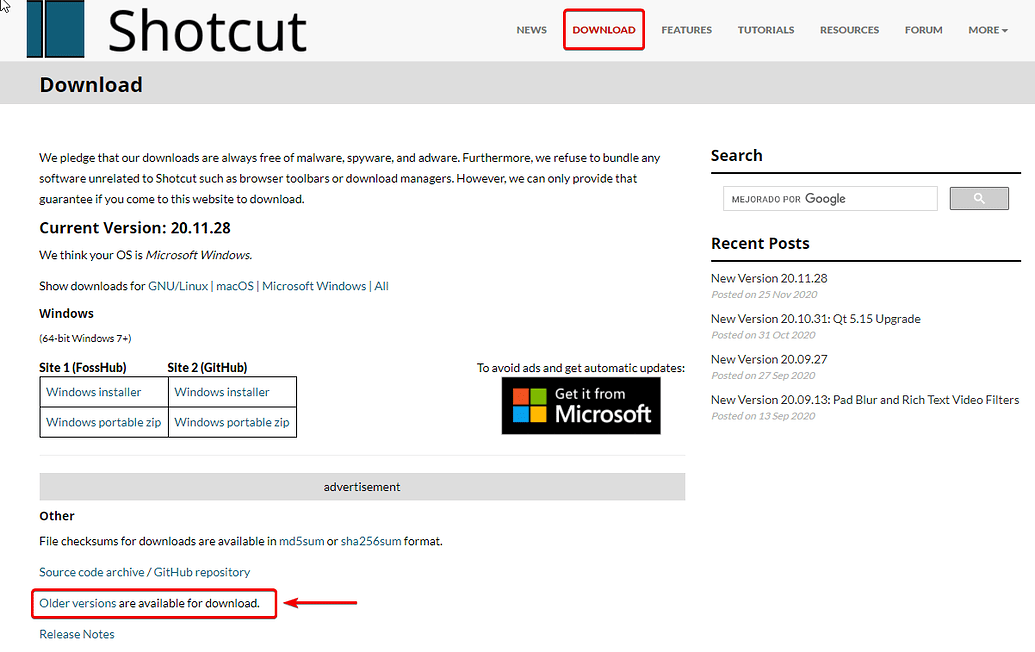Open the FORUM menu item
Viewport: 1035px width, 652px height.
tap(923, 30)
